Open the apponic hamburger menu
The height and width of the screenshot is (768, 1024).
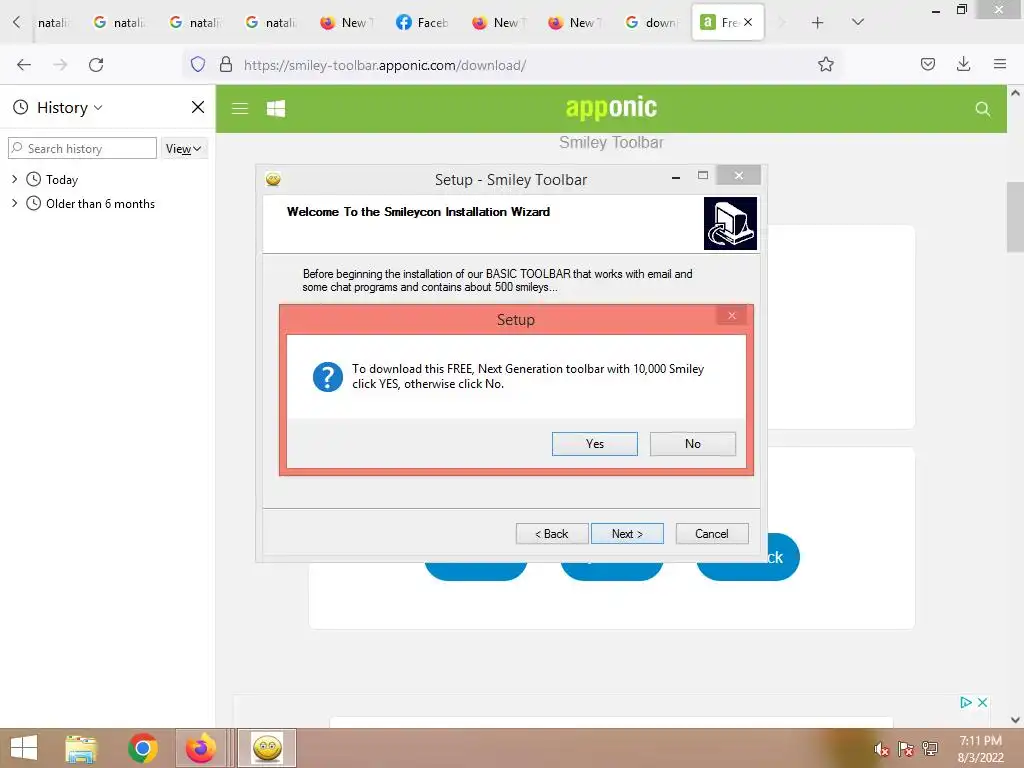click(x=240, y=108)
